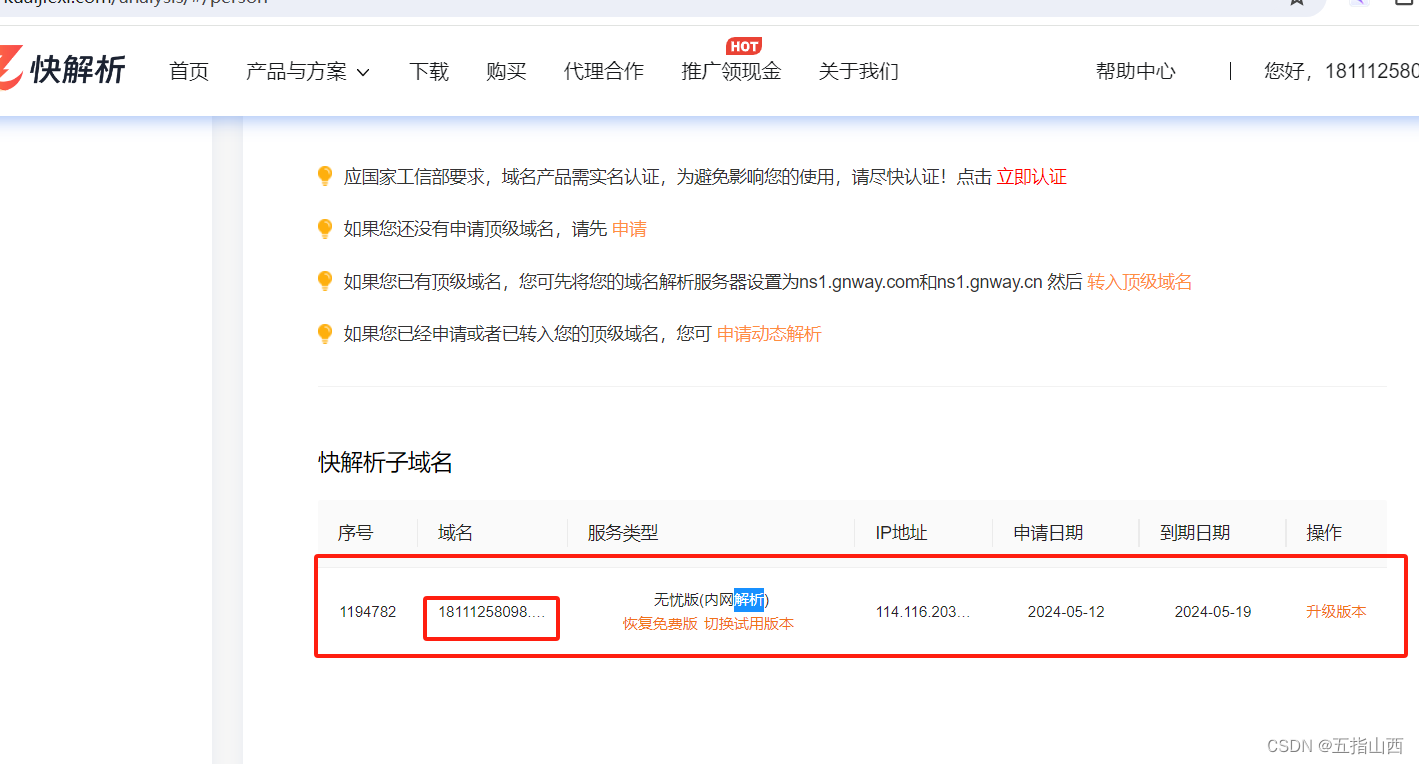Click the HOT badge icon
The image size is (1419, 764).
click(x=744, y=46)
